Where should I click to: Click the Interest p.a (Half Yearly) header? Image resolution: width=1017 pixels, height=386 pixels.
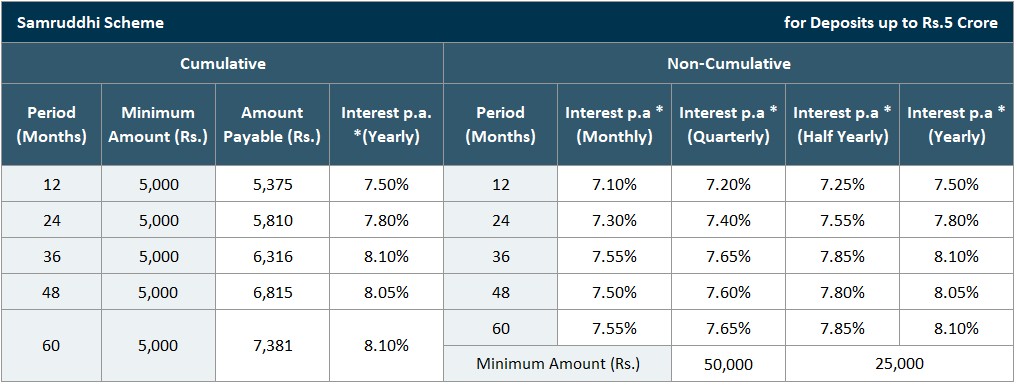(x=843, y=125)
